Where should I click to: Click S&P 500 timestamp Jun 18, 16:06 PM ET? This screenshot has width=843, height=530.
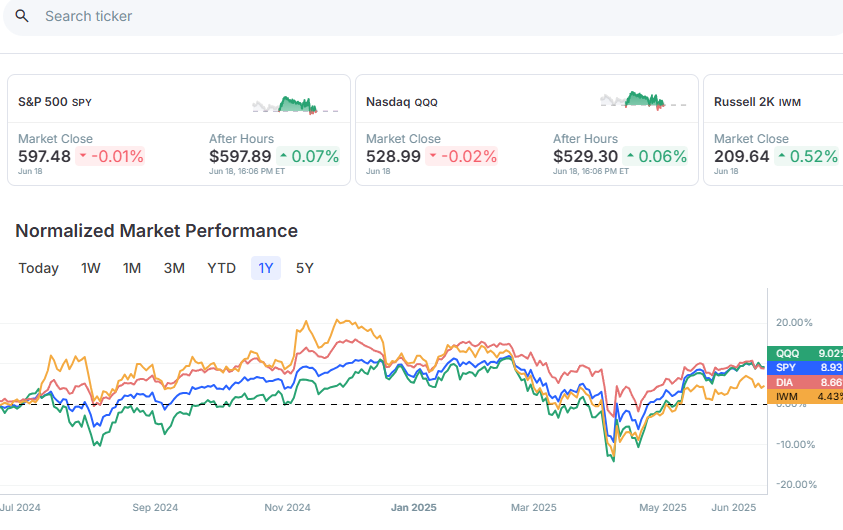pyautogui.click(x=247, y=171)
